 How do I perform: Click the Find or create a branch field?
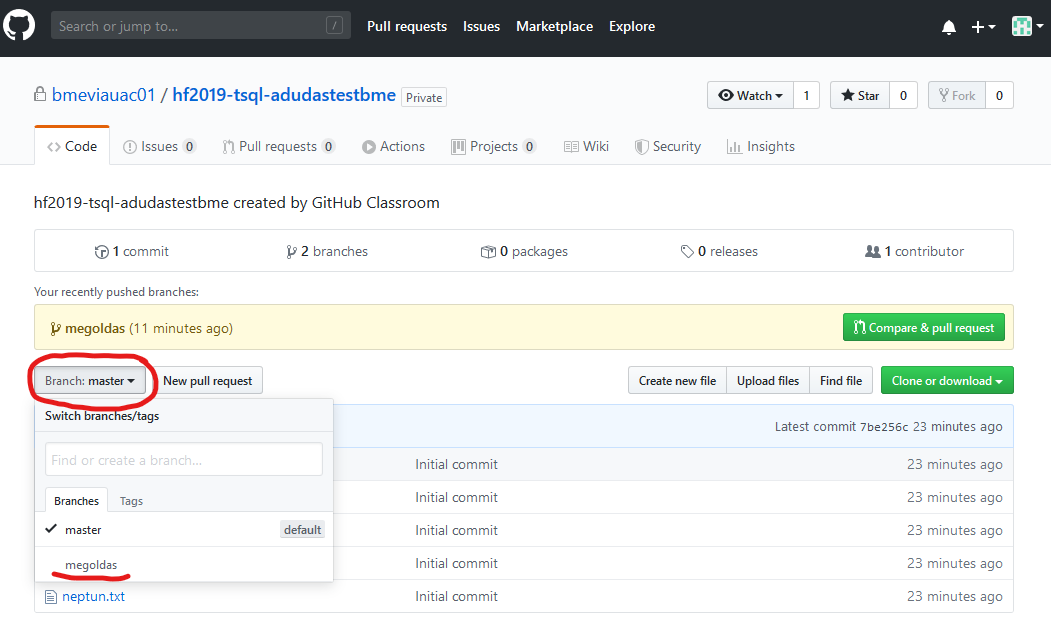tap(183, 459)
